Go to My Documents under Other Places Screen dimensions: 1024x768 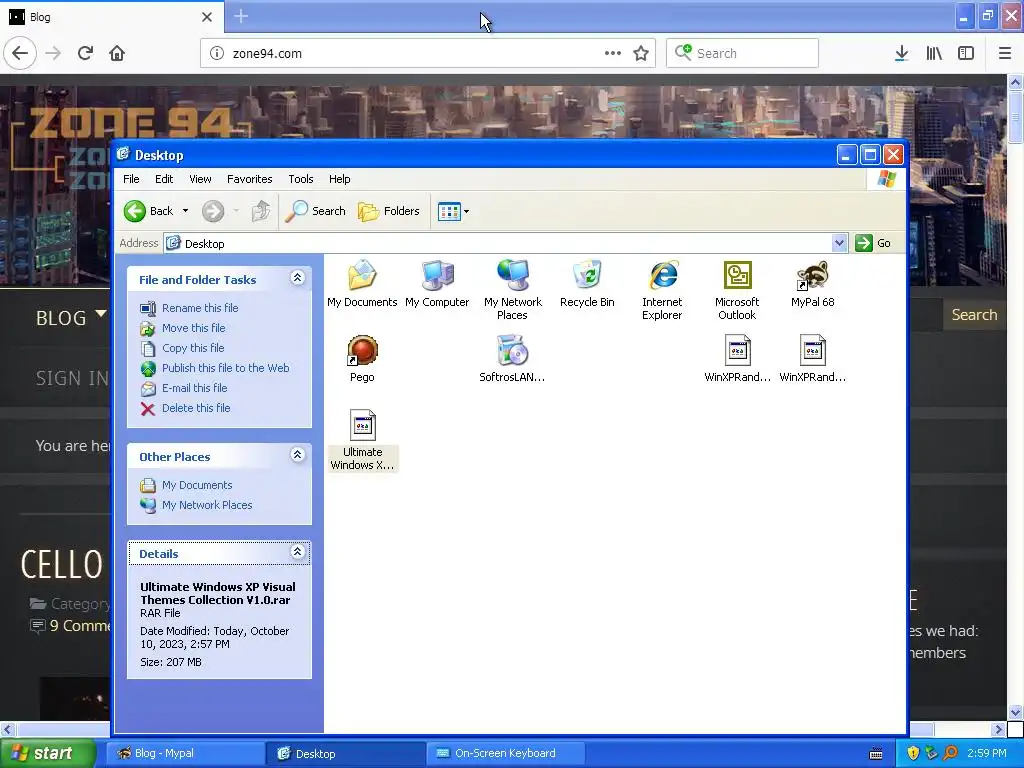point(197,485)
